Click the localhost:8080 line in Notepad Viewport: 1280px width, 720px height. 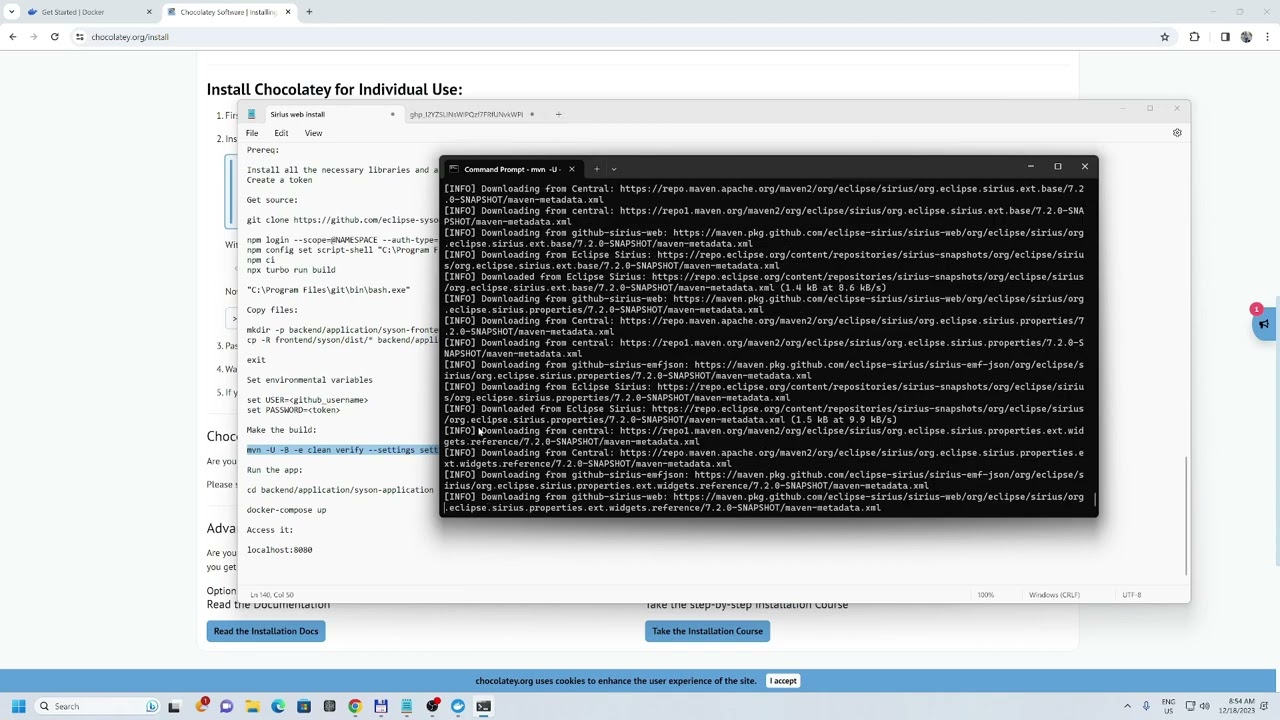pyautogui.click(x=279, y=550)
